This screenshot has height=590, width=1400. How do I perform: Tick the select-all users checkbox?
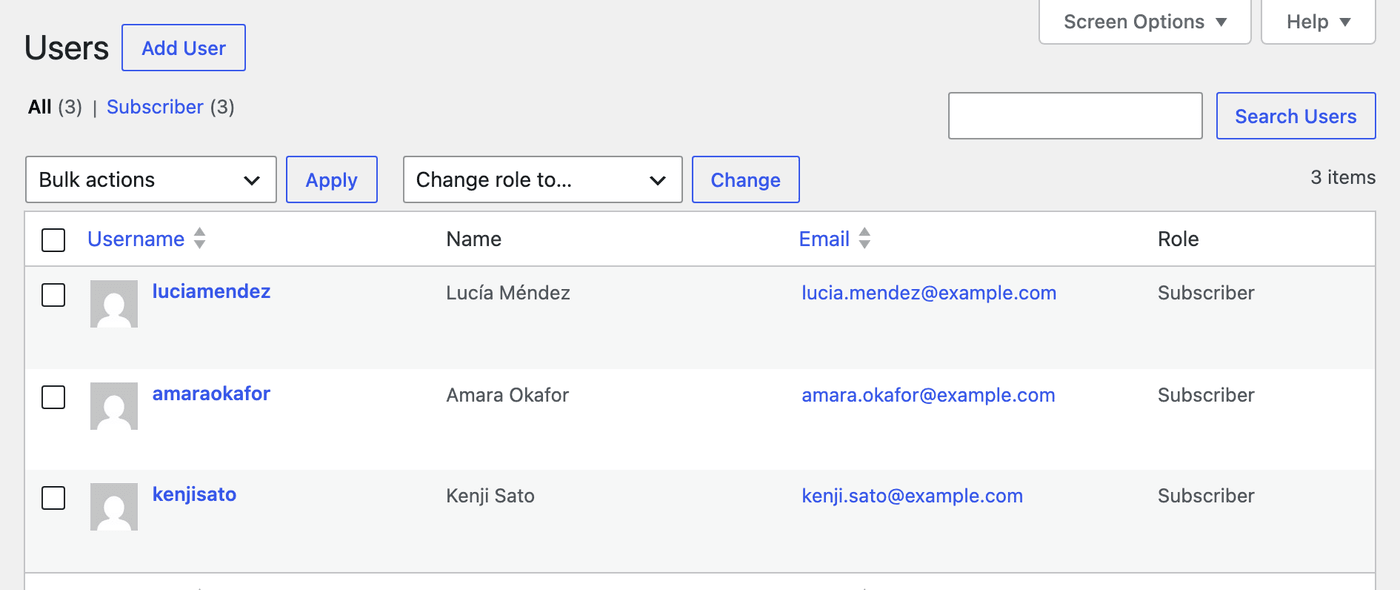pos(53,240)
